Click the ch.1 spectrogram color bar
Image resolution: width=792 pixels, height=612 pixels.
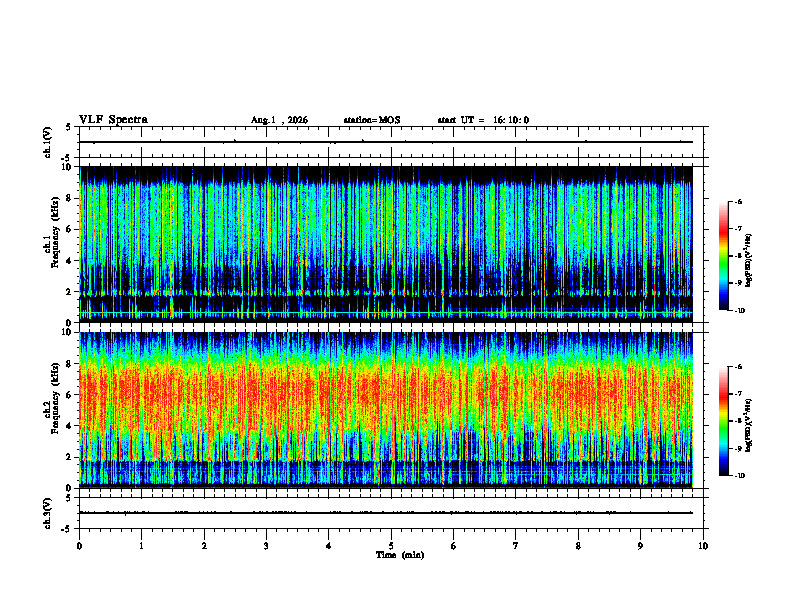(723, 256)
